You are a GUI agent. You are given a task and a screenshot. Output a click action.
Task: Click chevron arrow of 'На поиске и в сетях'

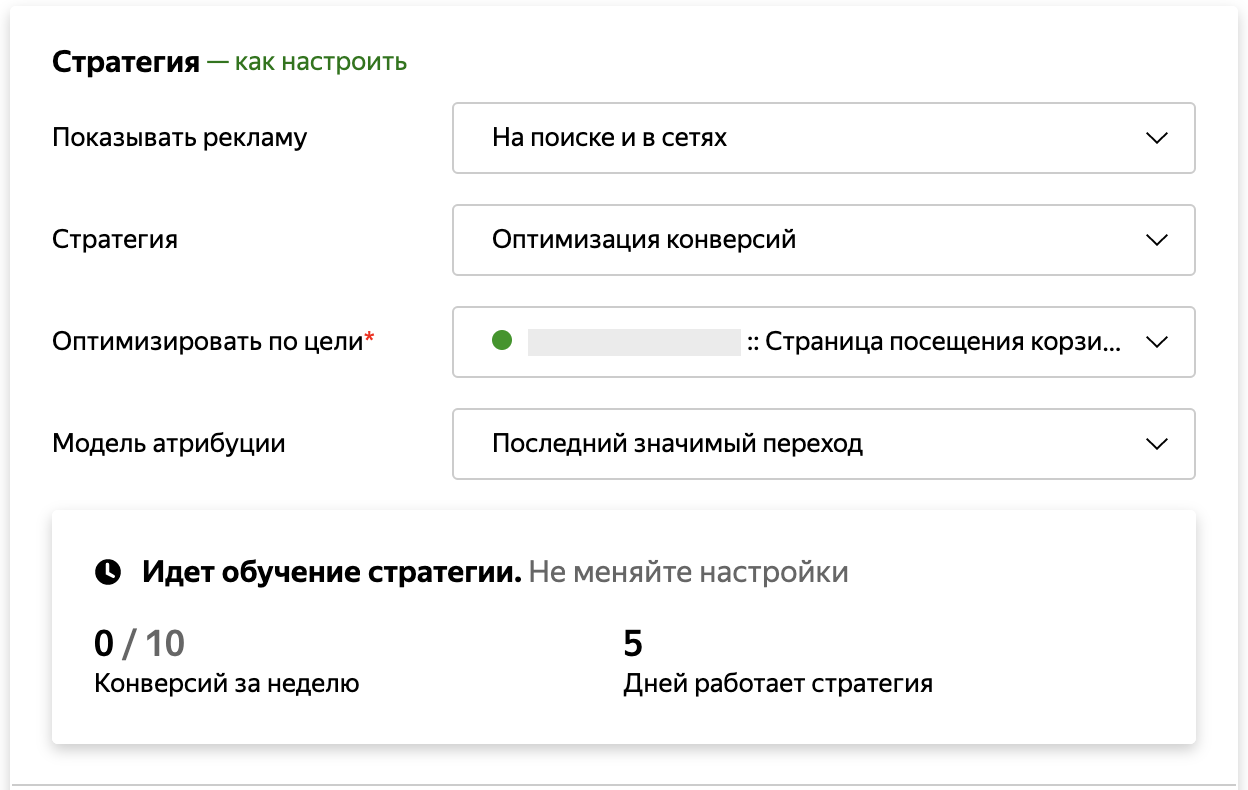[1156, 138]
